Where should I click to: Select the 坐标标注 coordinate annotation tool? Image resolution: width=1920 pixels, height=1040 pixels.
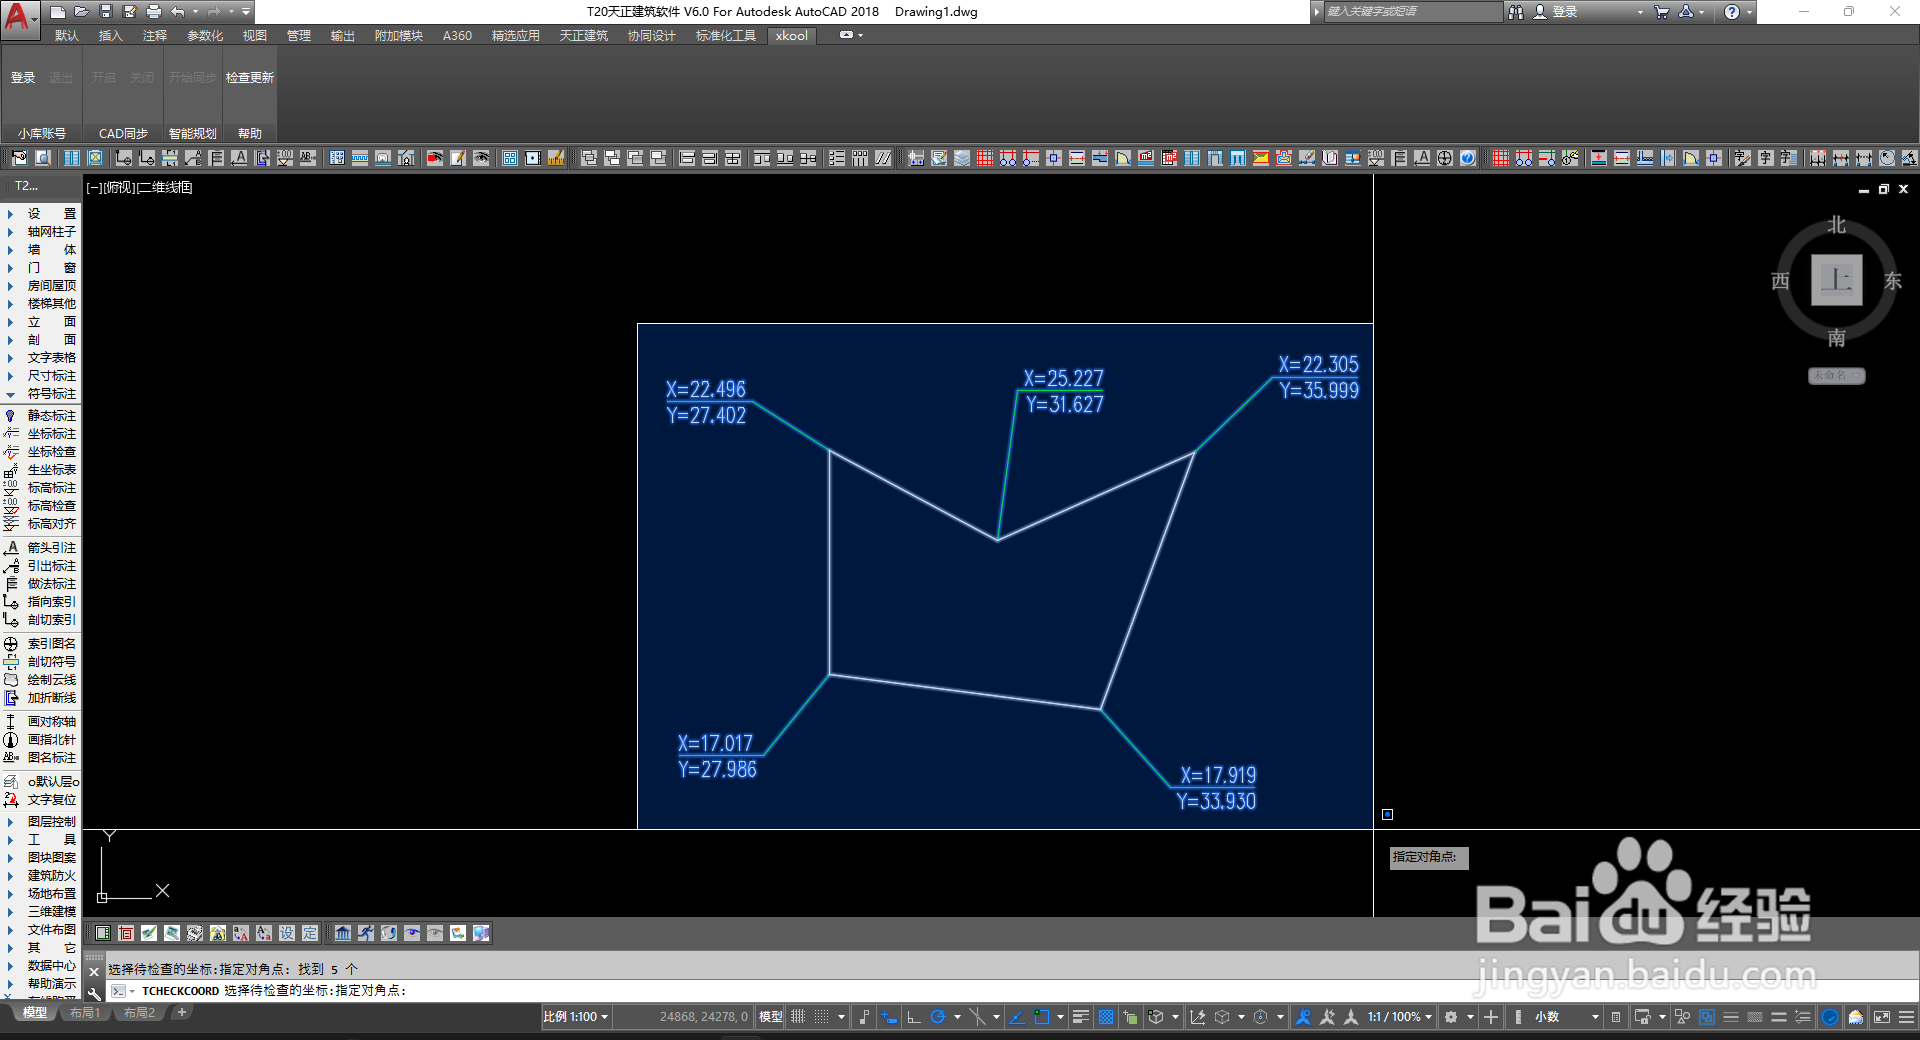(x=40, y=434)
